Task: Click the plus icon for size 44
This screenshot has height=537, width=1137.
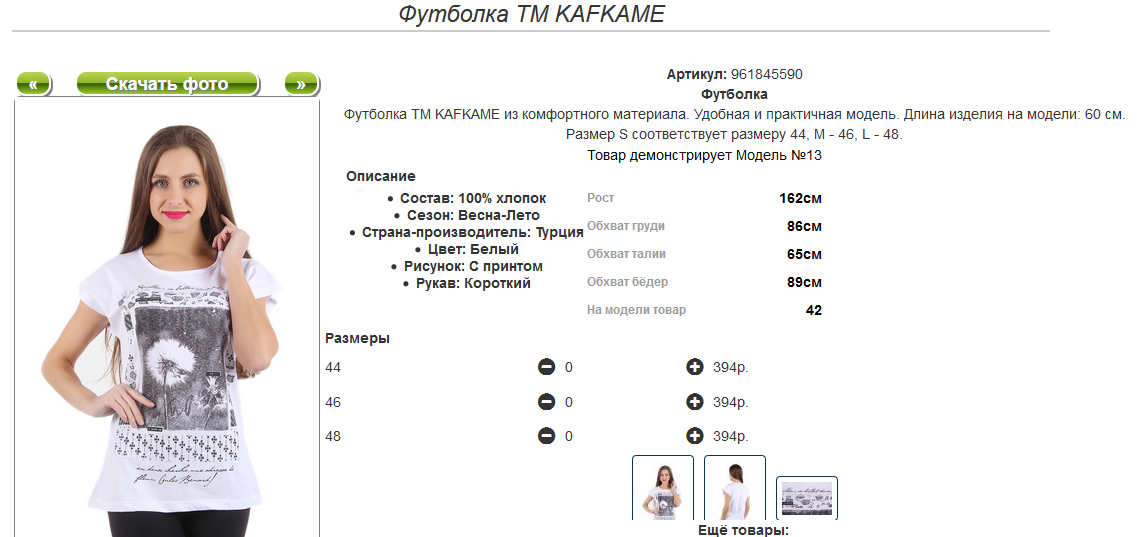Action: pos(695,367)
